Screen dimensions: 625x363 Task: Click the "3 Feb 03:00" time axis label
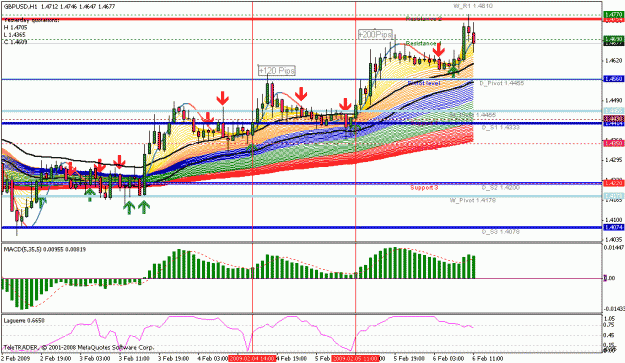point(95,359)
